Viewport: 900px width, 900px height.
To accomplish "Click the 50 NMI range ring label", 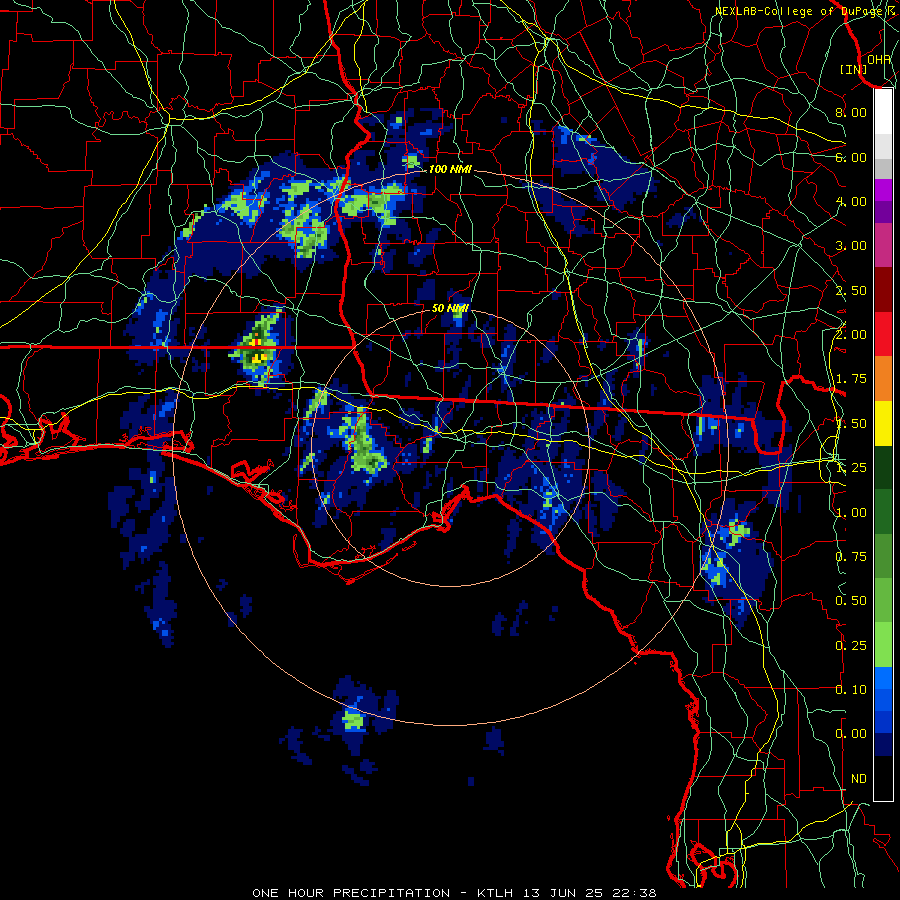I will [450, 308].
